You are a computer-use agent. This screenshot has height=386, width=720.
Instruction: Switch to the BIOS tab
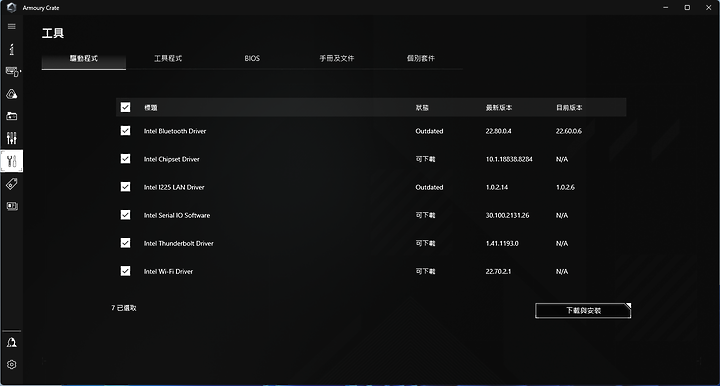tap(252, 59)
